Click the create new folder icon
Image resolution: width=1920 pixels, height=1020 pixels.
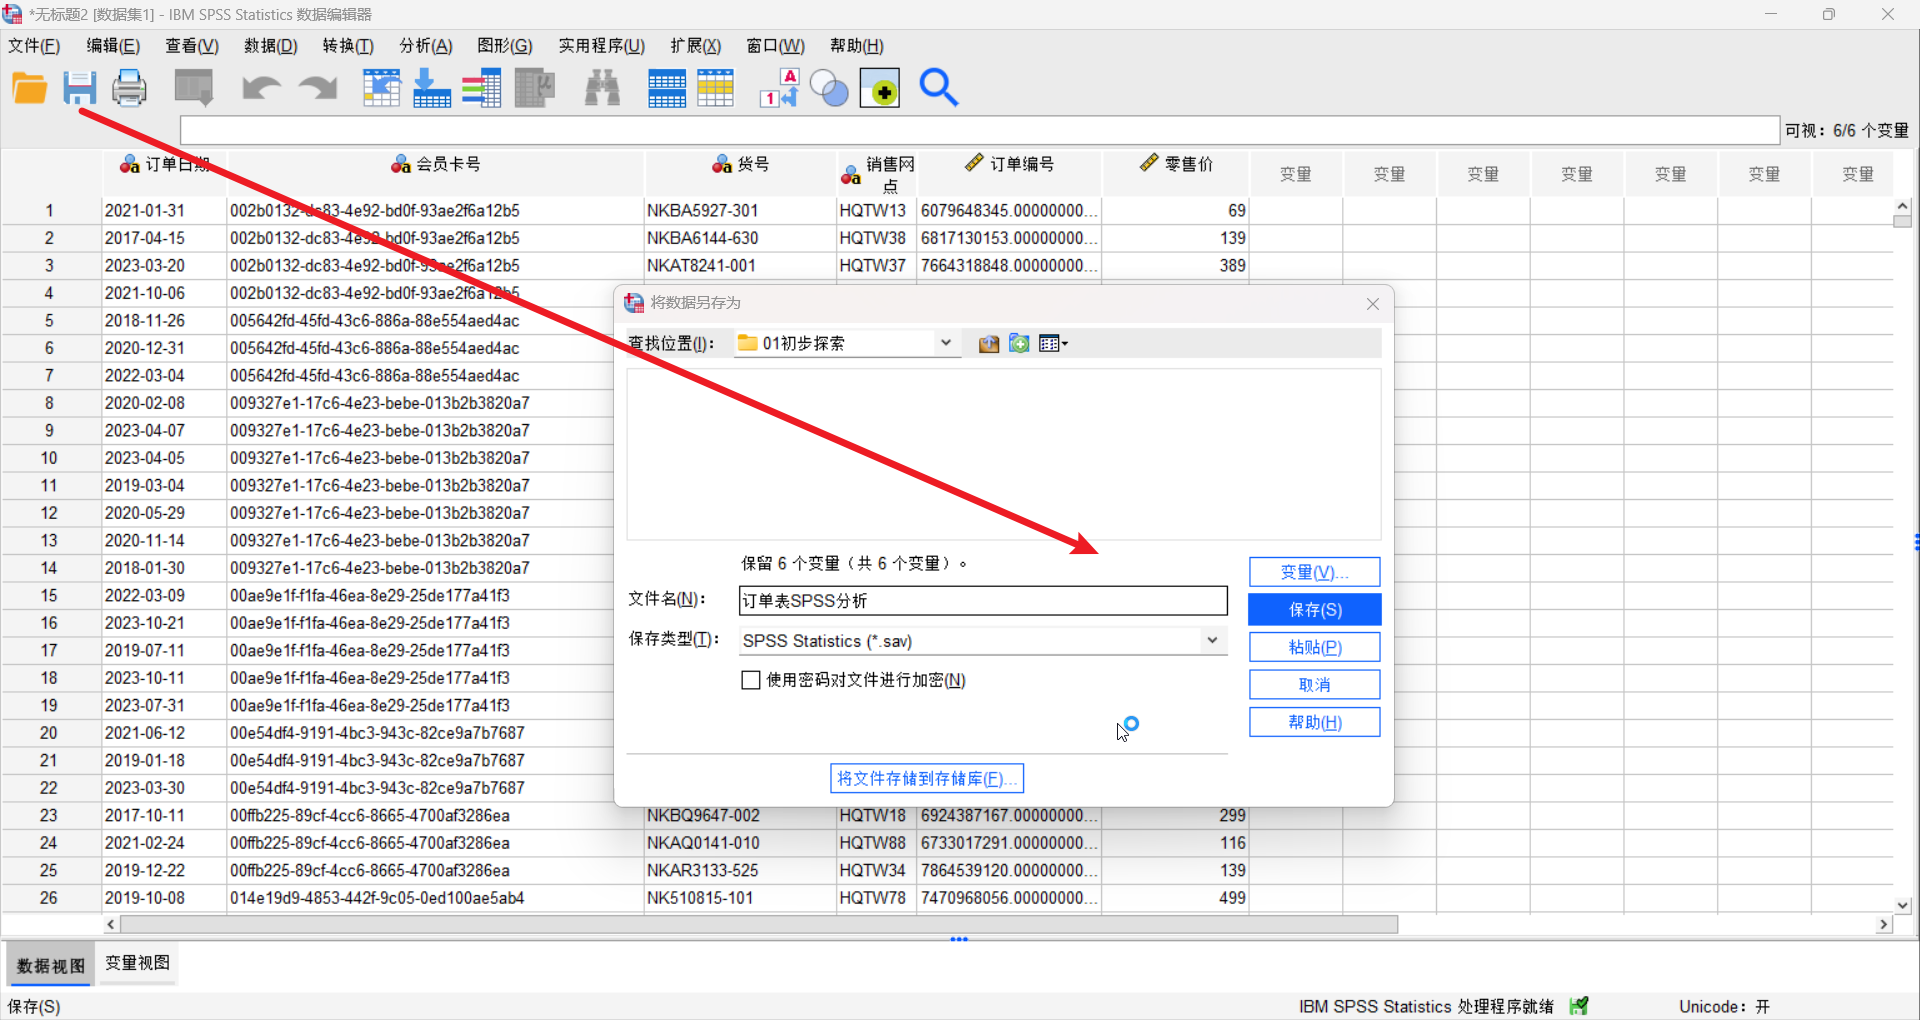(1019, 344)
